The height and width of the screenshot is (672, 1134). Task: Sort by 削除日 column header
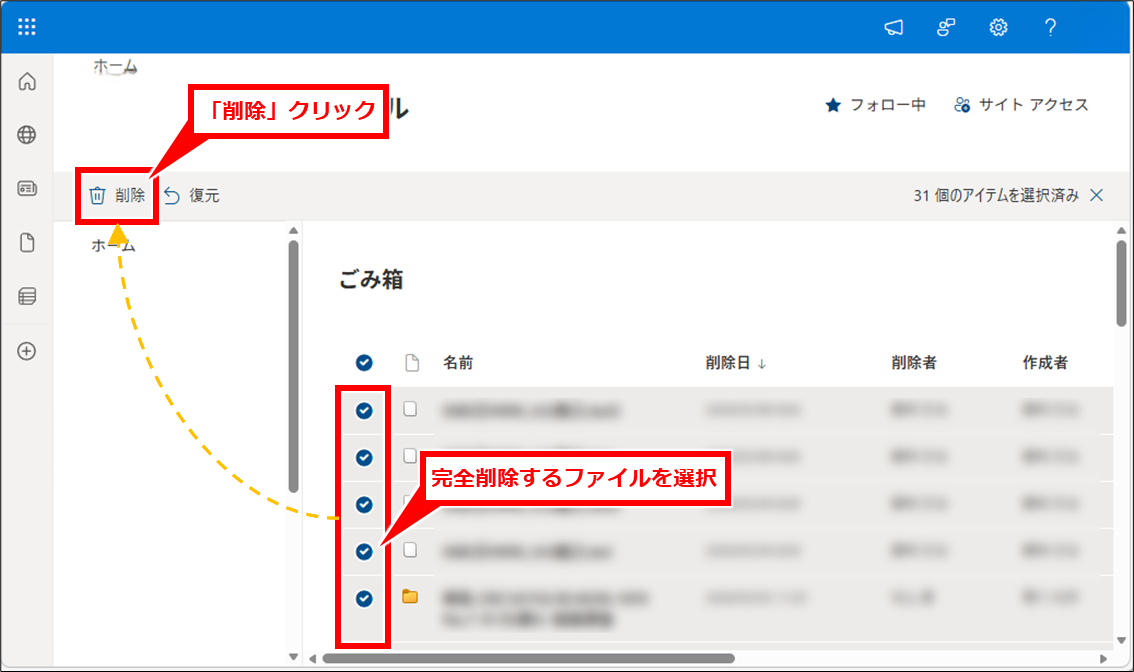click(734, 363)
